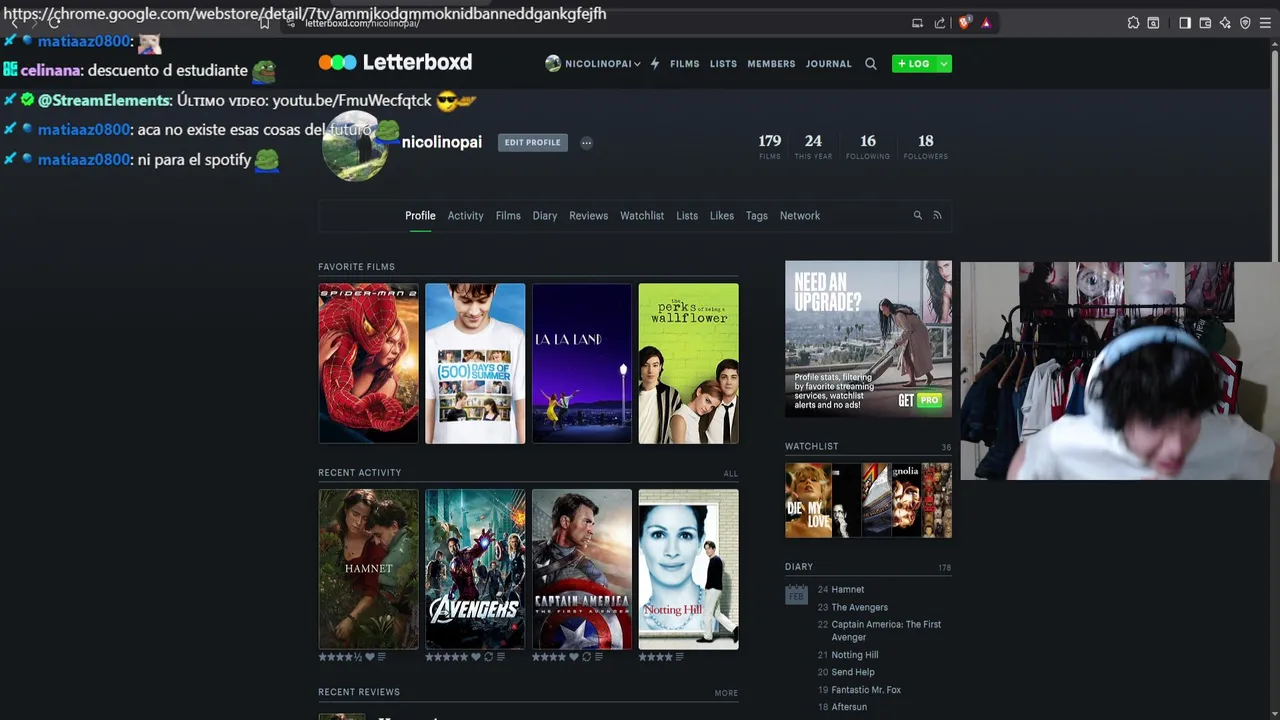Image resolution: width=1280 pixels, height=720 pixels.
Task: Open ALL recent activity link
Action: point(731,473)
